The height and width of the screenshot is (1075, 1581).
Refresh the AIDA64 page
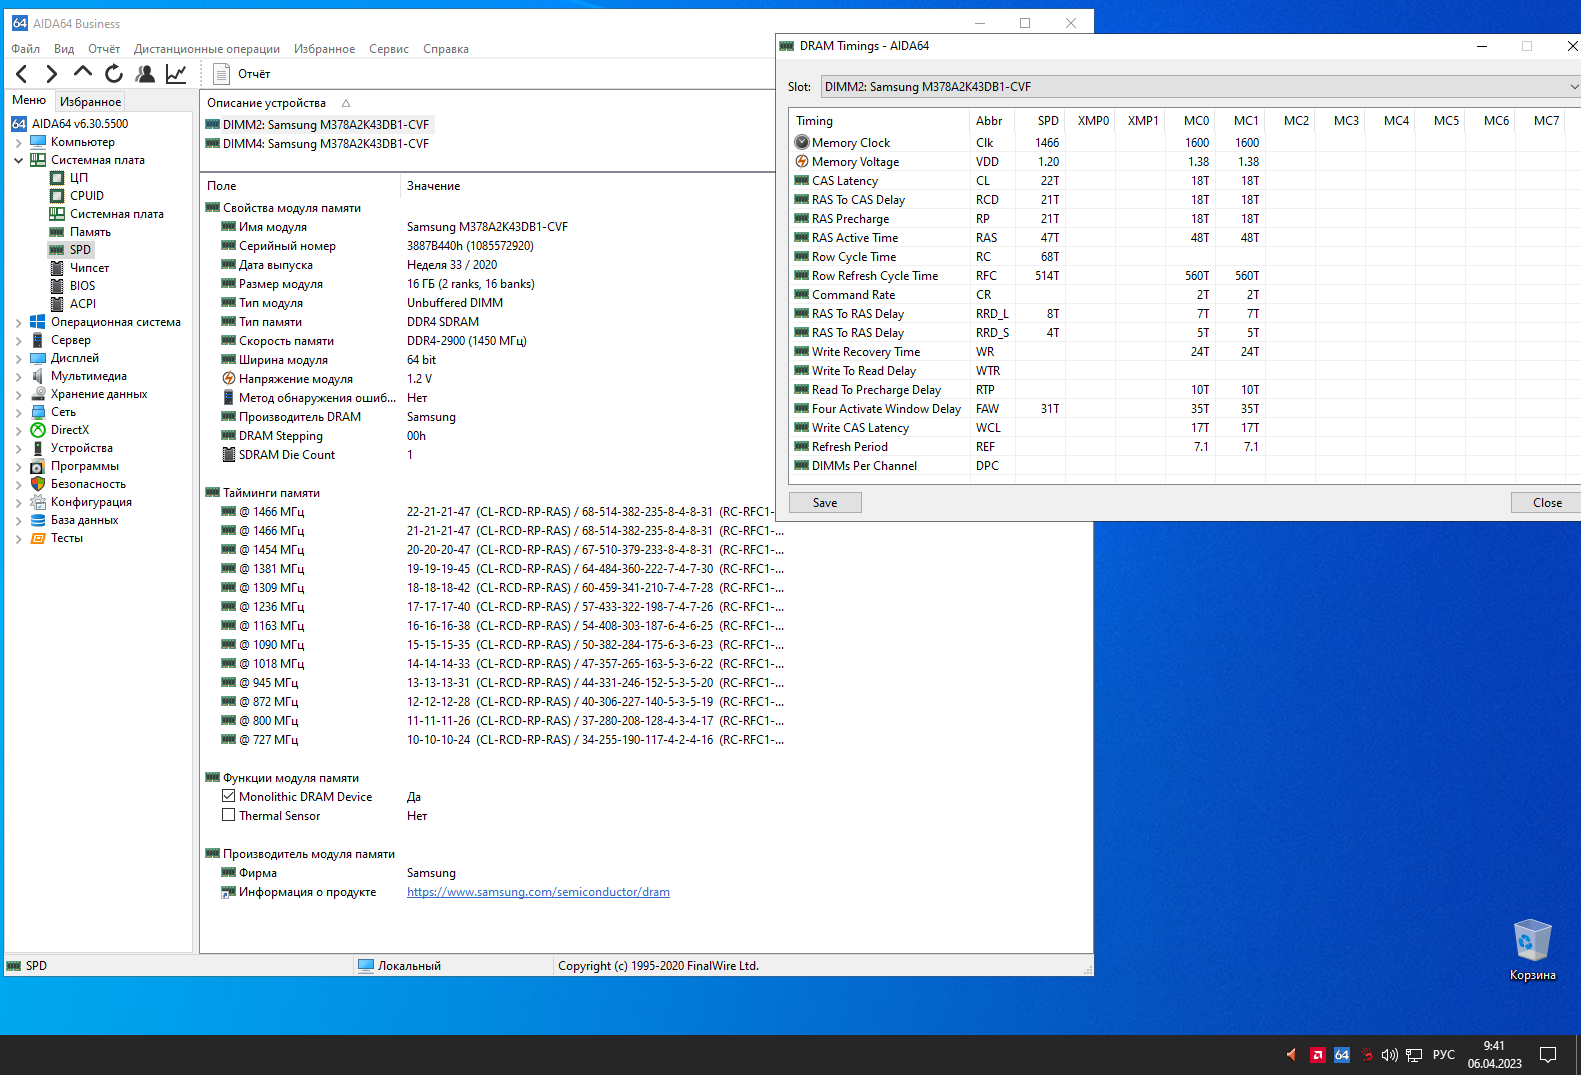tap(114, 73)
